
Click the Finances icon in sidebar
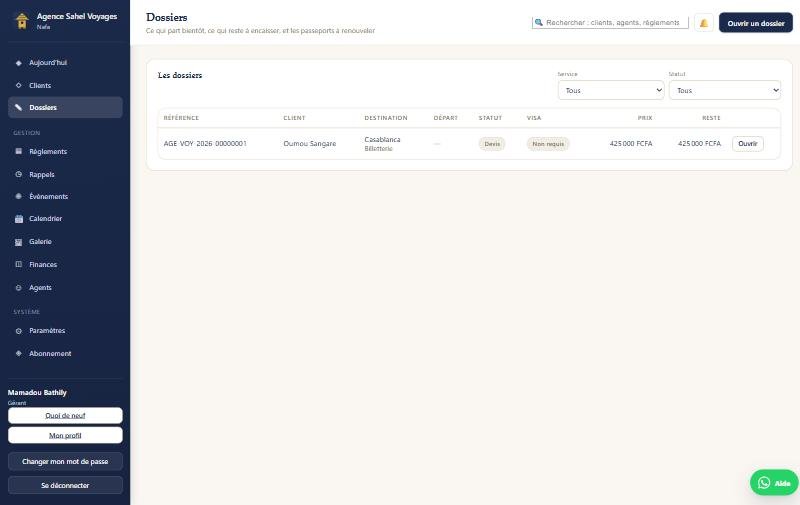point(19,264)
